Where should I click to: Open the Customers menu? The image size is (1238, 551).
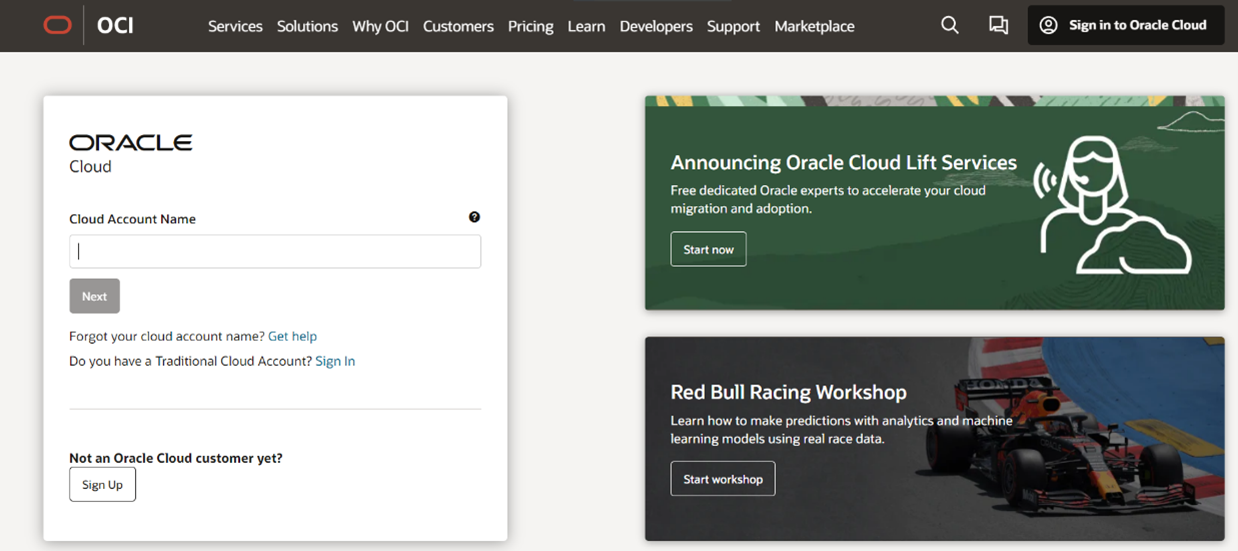click(x=458, y=26)
